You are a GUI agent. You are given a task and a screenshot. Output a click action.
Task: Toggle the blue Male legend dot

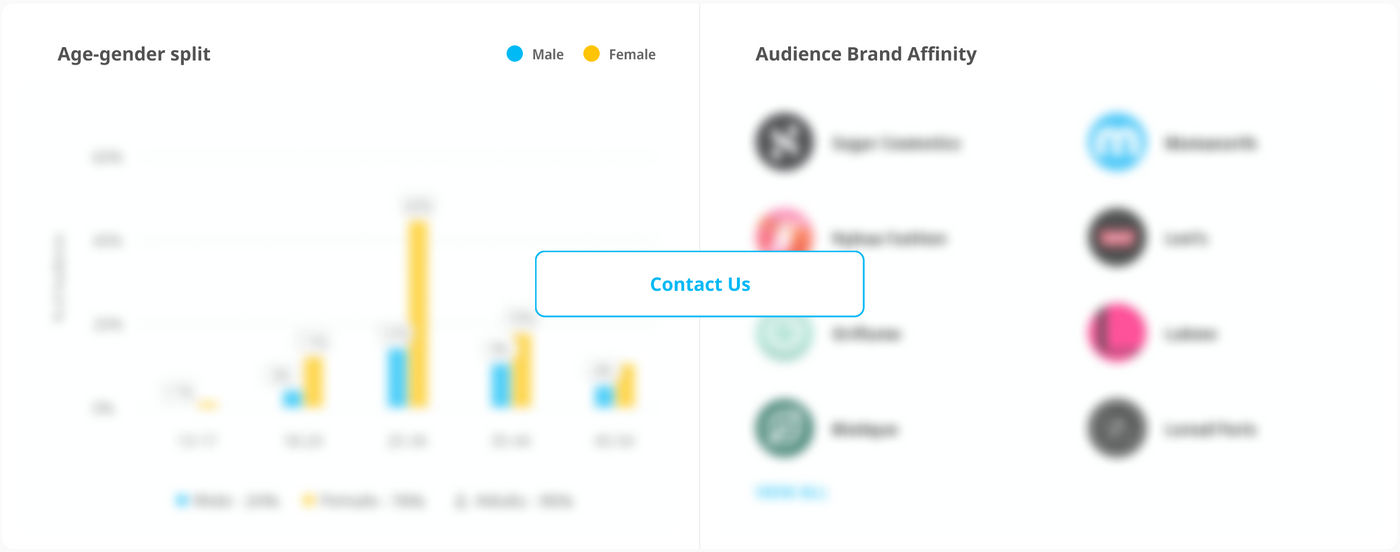[515, 54]
